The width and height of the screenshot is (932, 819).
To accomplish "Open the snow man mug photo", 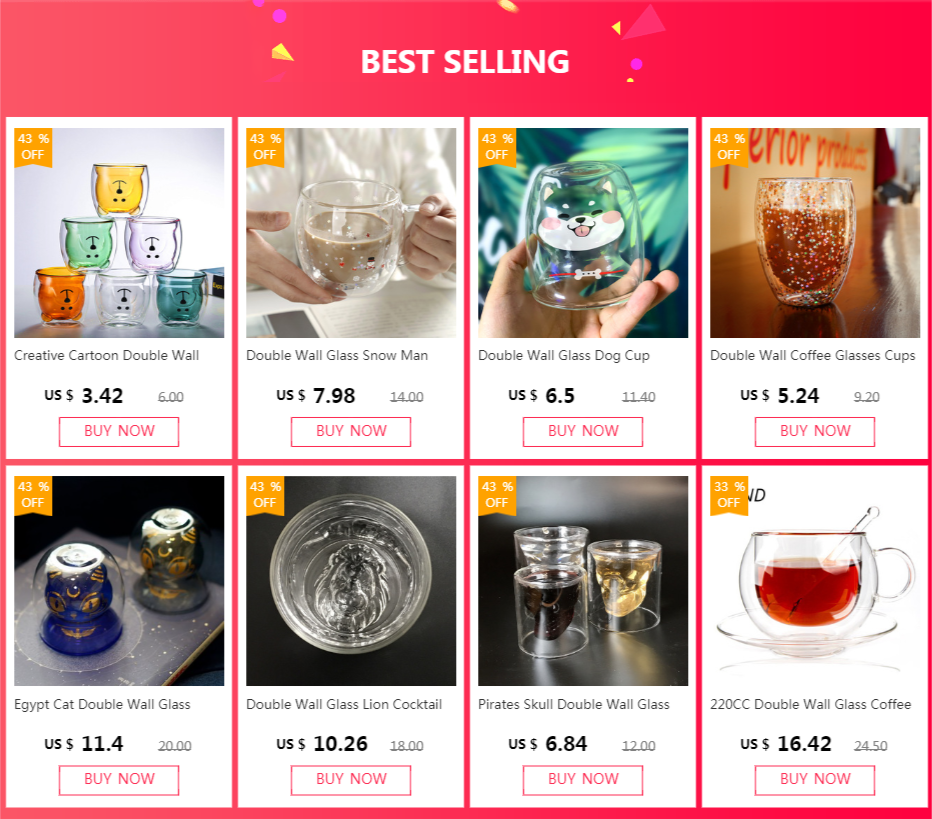I will click(x=351, y=233).
